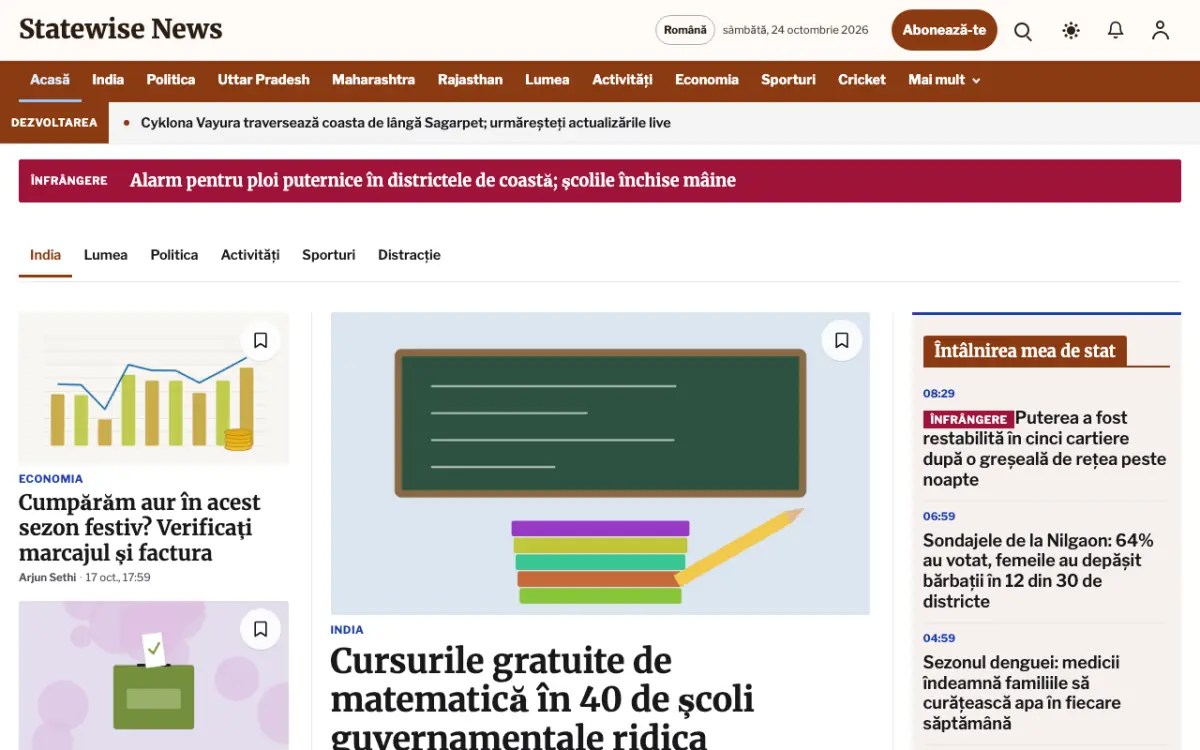Click the ECONOMIA category label

point(51,479)
